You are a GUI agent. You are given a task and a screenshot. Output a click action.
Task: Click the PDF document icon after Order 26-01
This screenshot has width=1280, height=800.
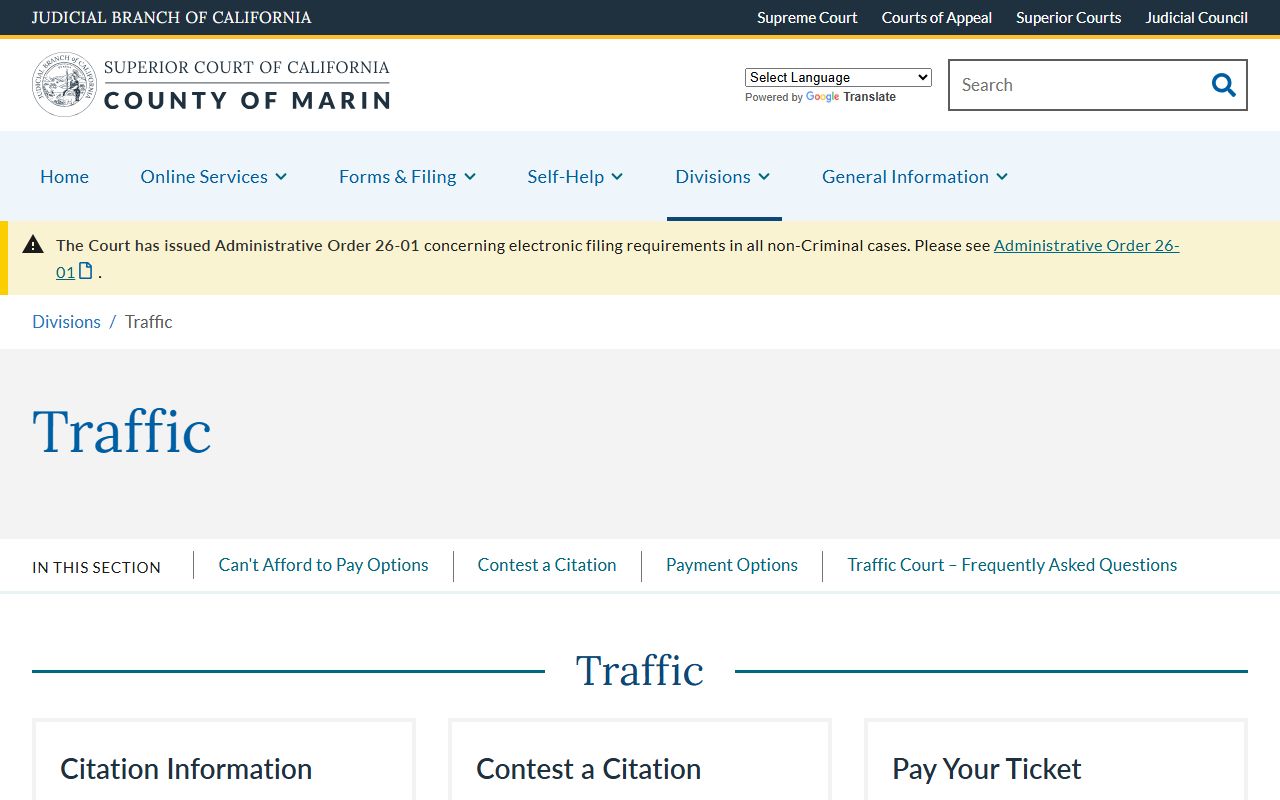(86, 271)
